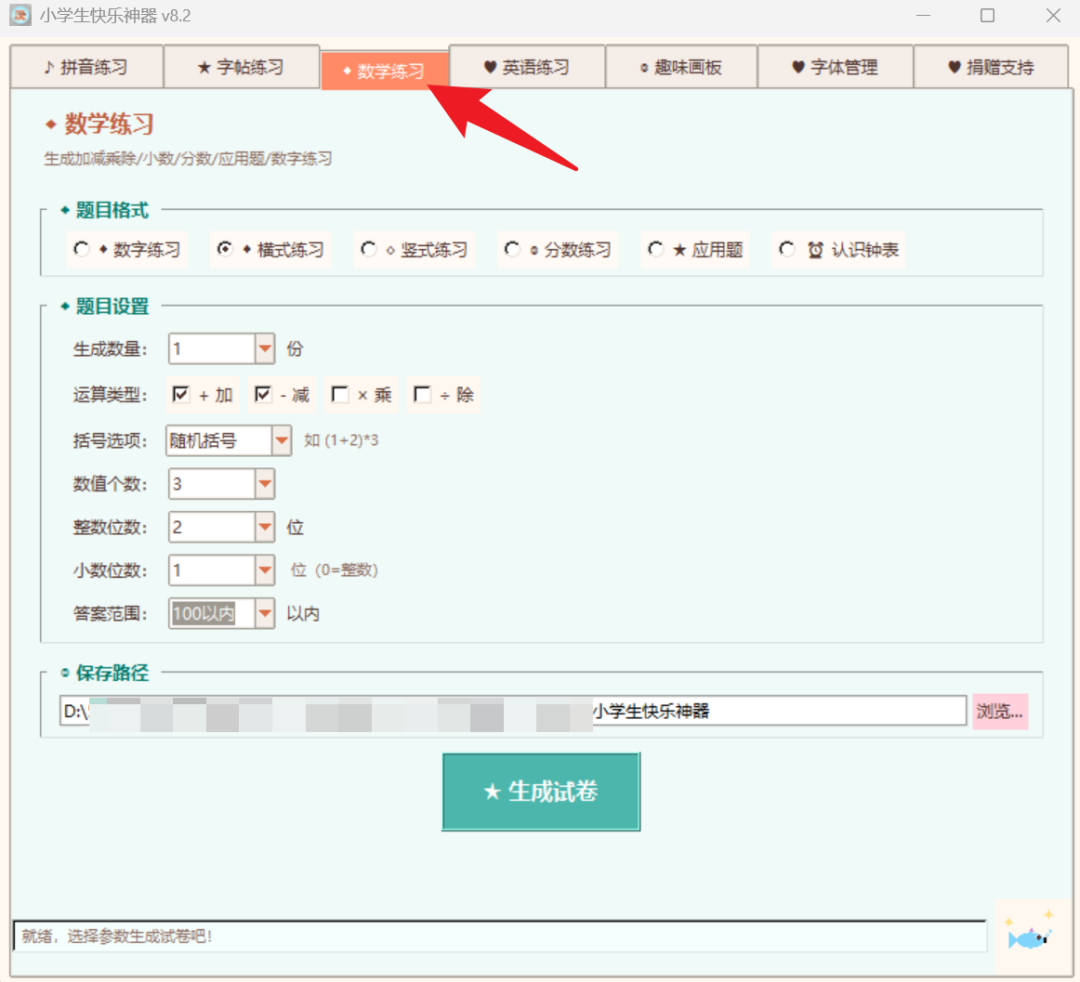Minimize the 小学生快乐神器 window
Screen dimensions: 1080x982
click(923, 15)
